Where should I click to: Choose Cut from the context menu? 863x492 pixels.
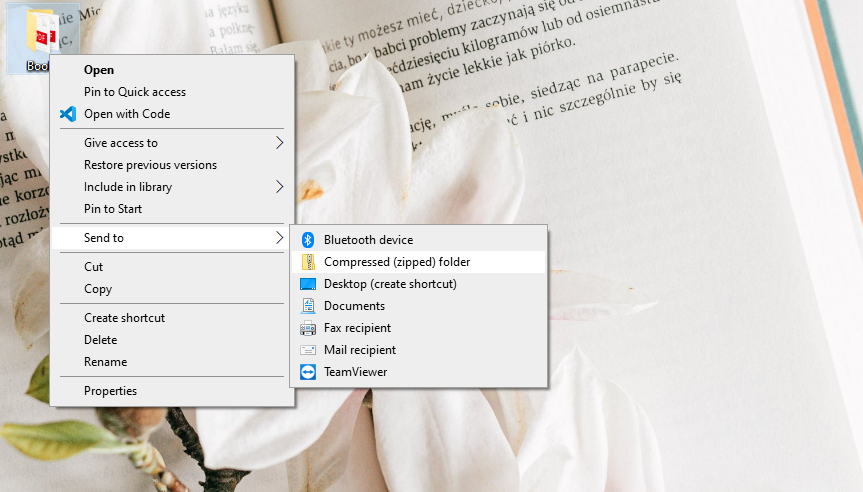pos(172,267)
